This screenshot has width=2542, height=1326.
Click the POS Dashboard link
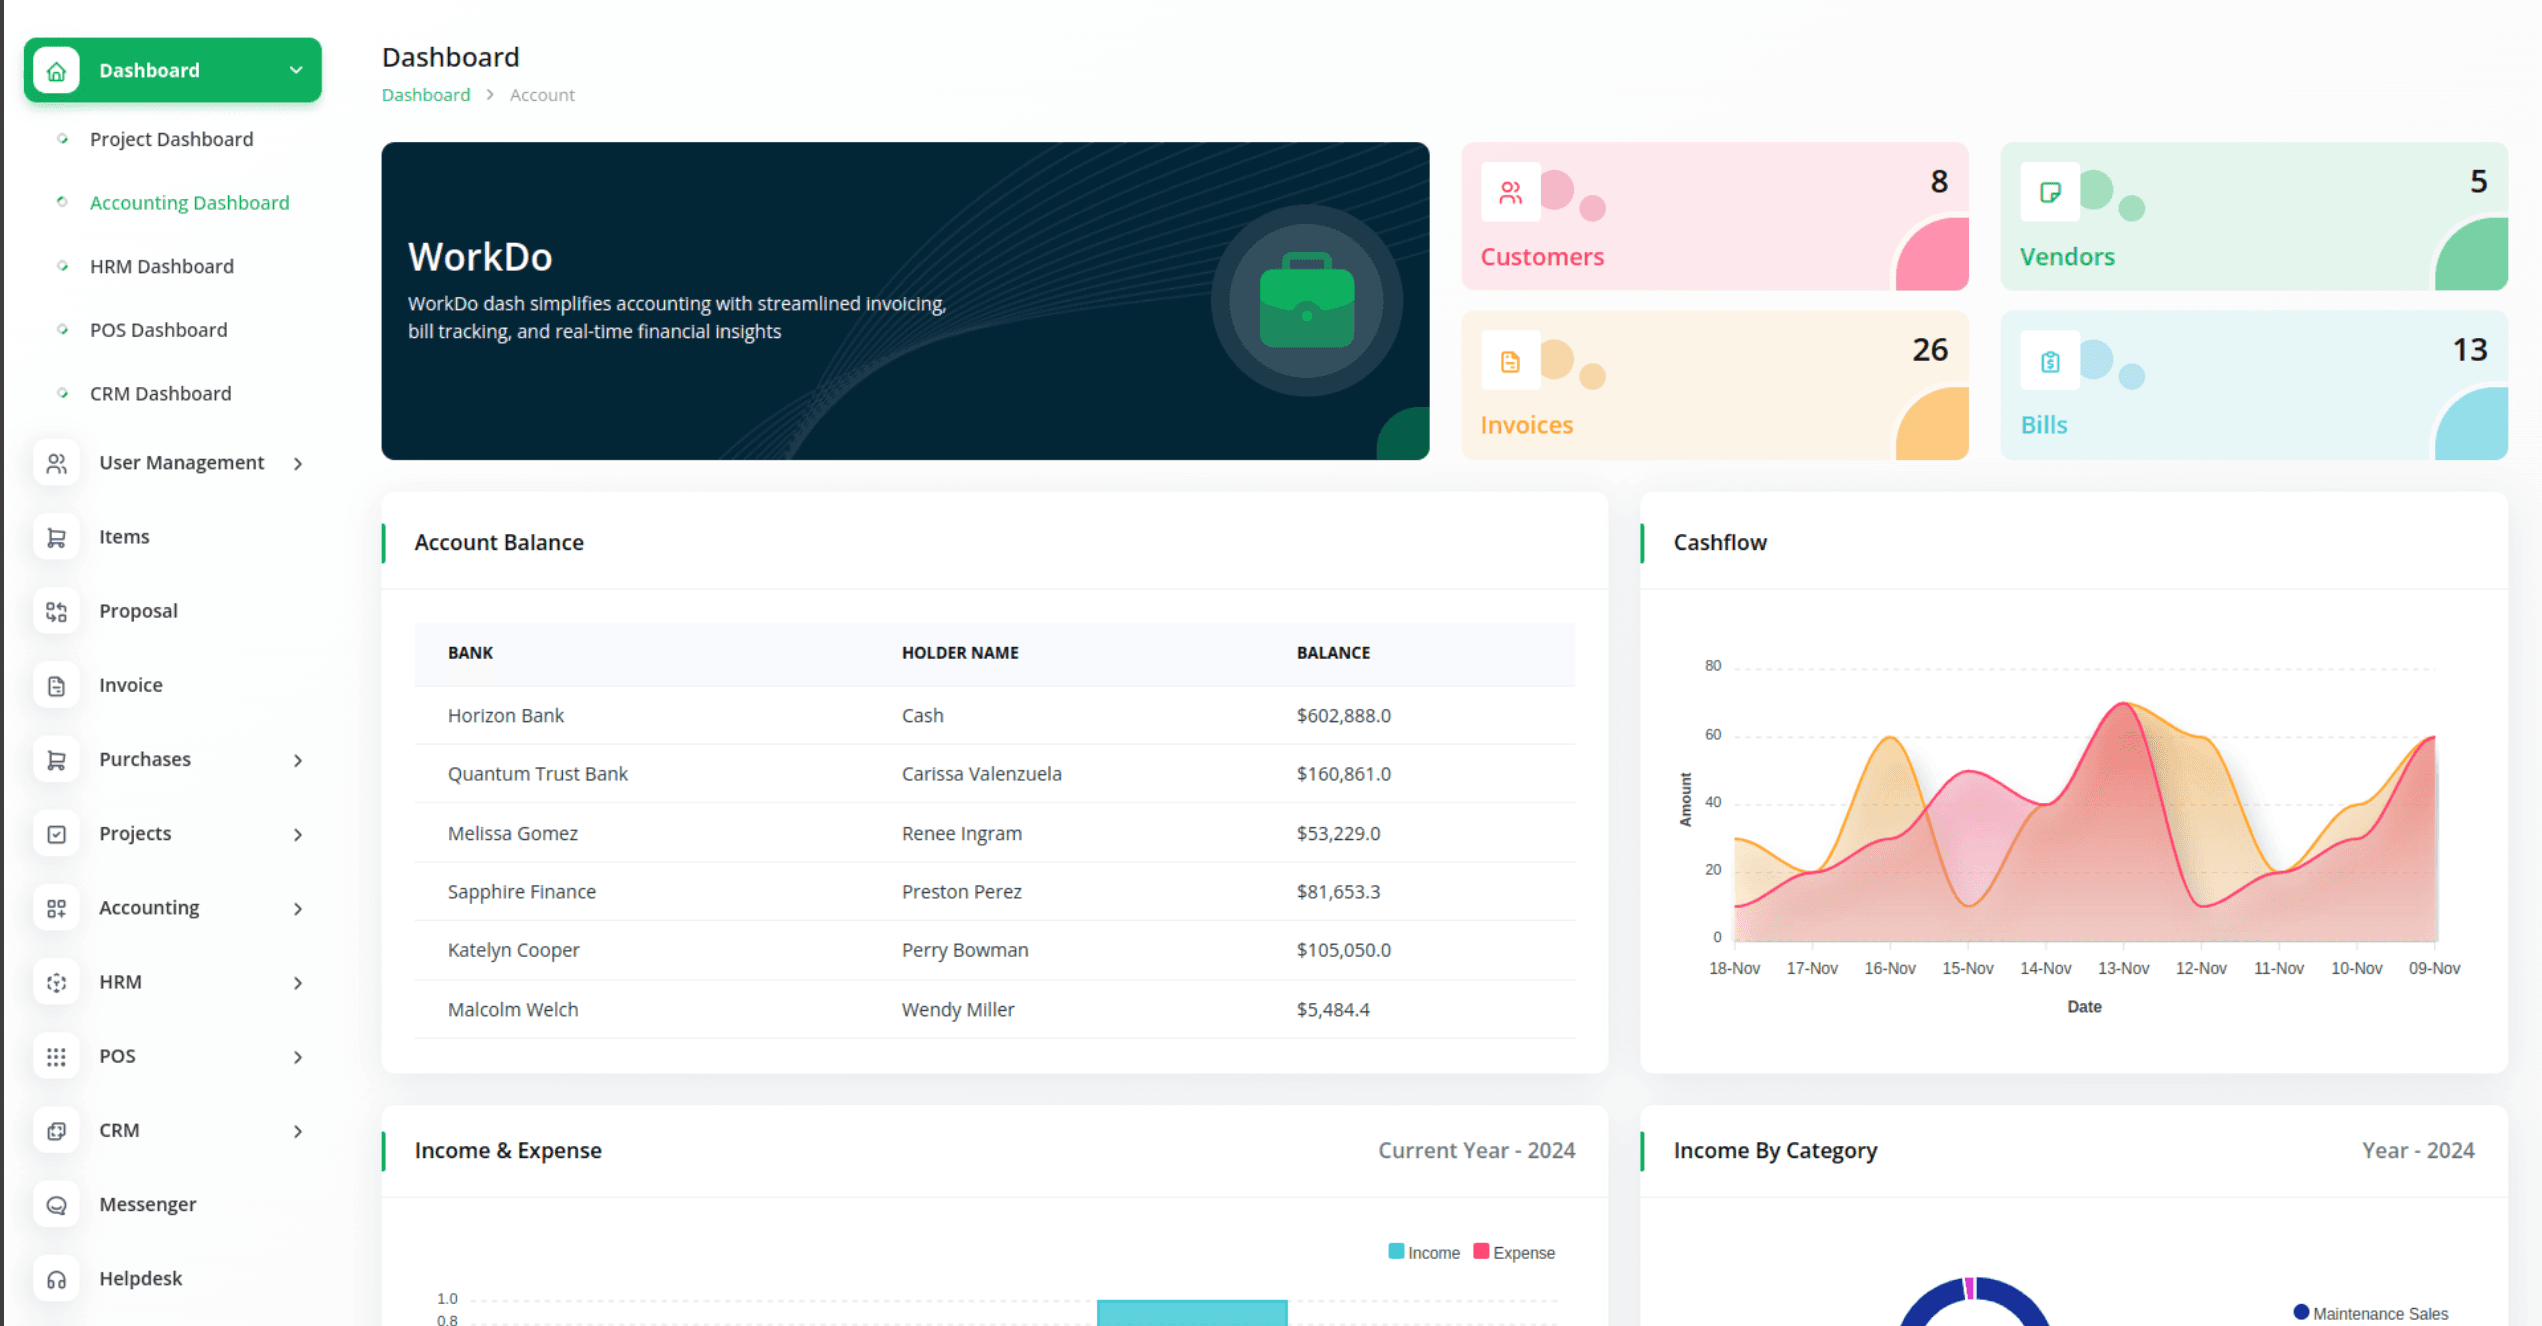(158, 329)
